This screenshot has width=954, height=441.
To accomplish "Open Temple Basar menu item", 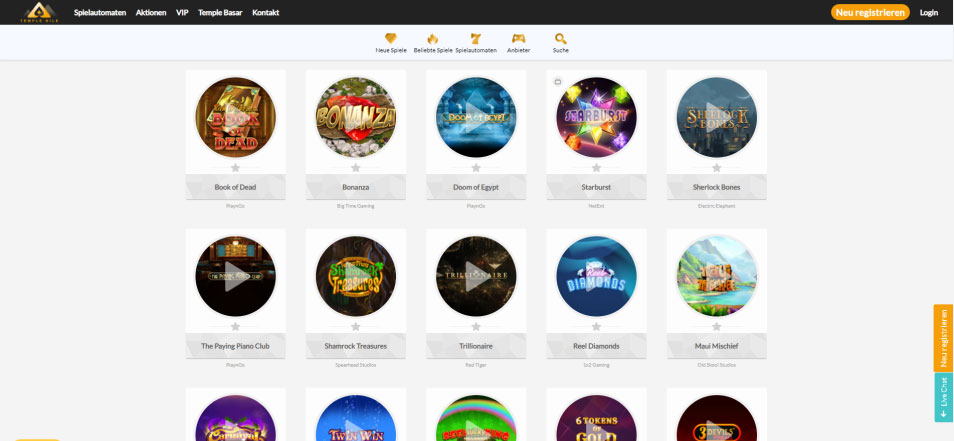I will pos(220,12).
